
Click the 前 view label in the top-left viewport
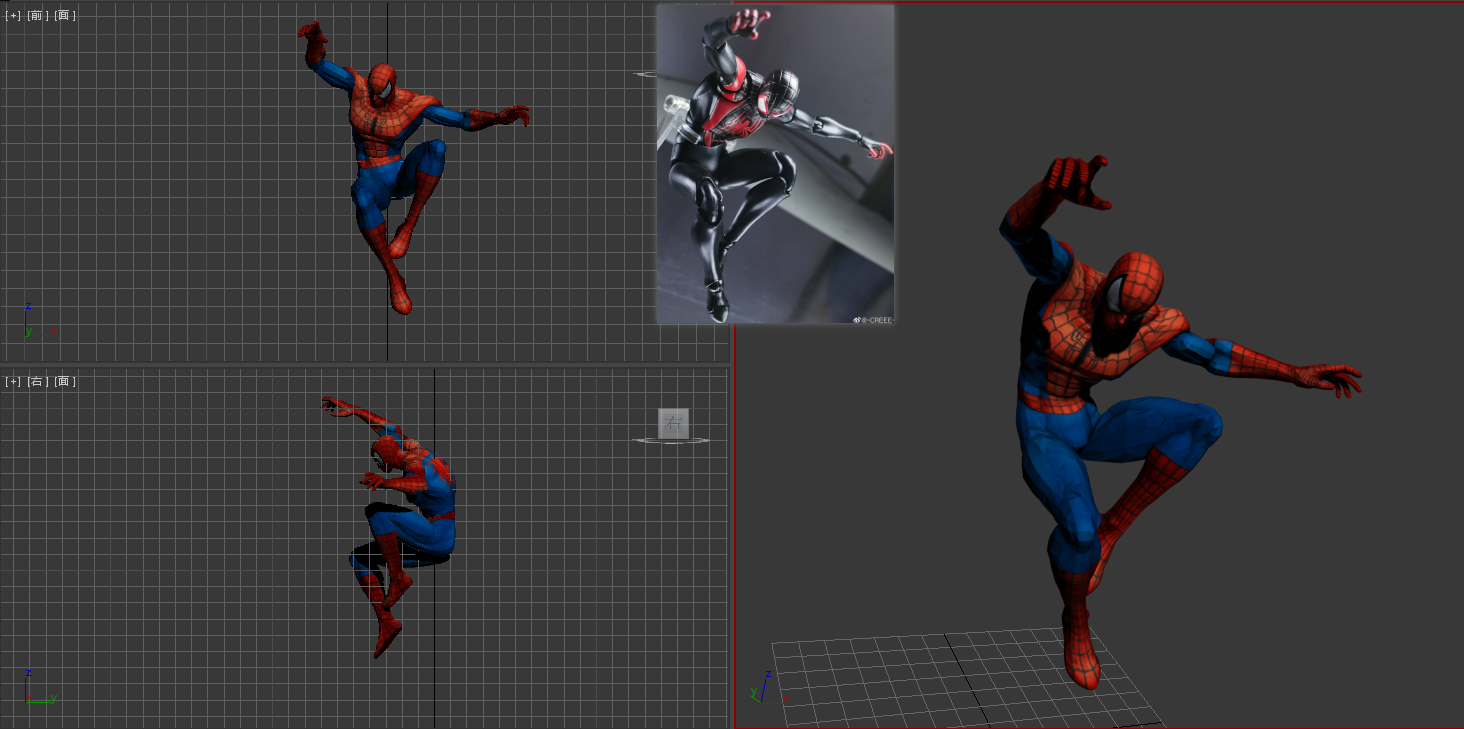(x=38, y=15)
